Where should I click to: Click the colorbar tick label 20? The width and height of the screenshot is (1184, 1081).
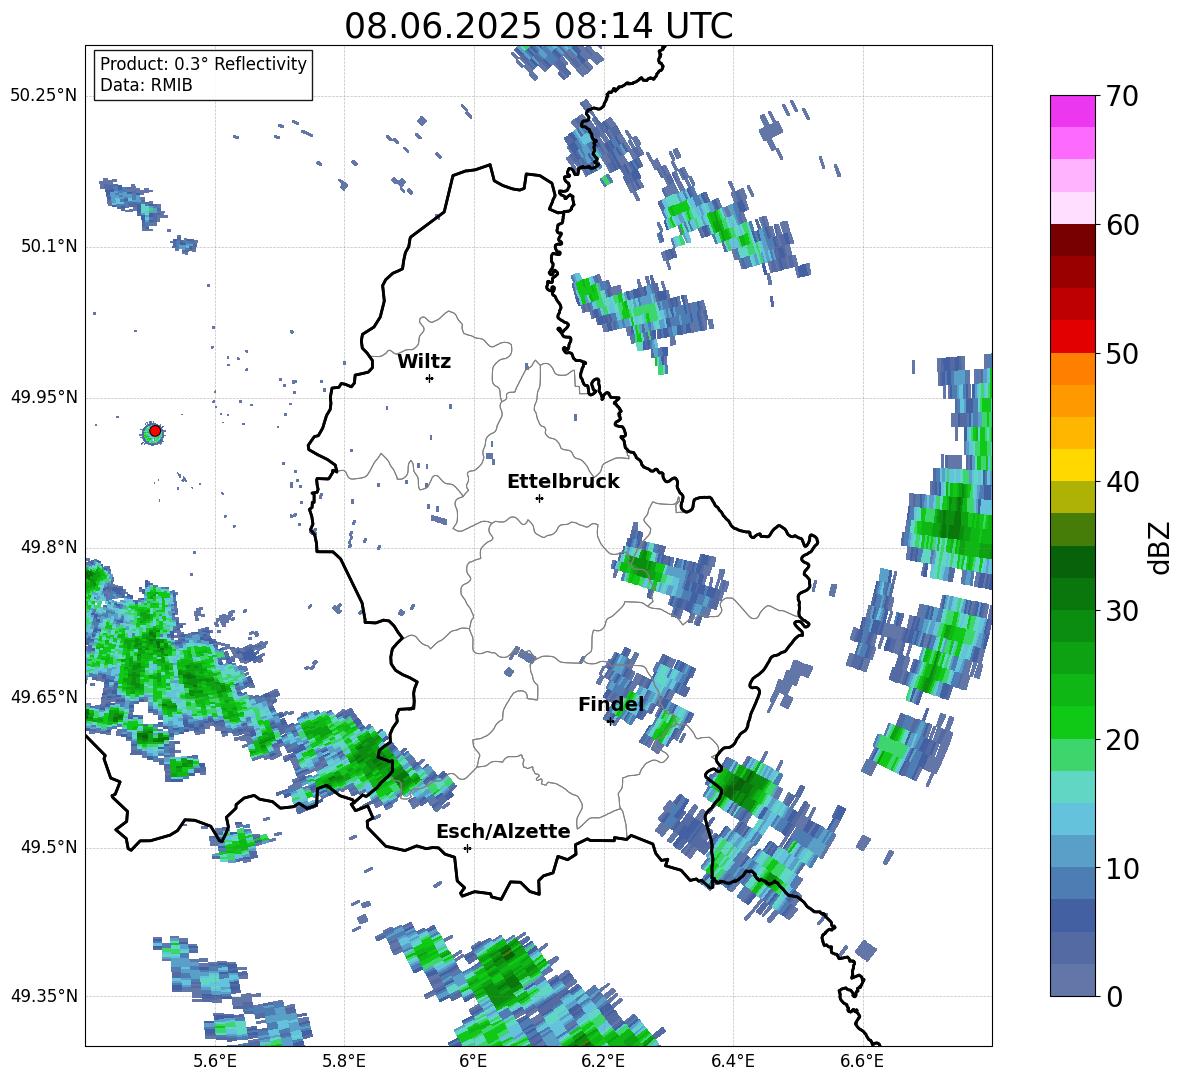[1122, 740]
